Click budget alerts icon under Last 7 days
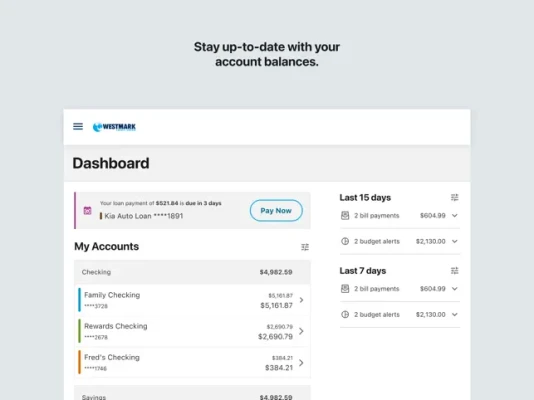Image resolution: width=534 pixels, height=400 pixels. [x=345, y=315]
